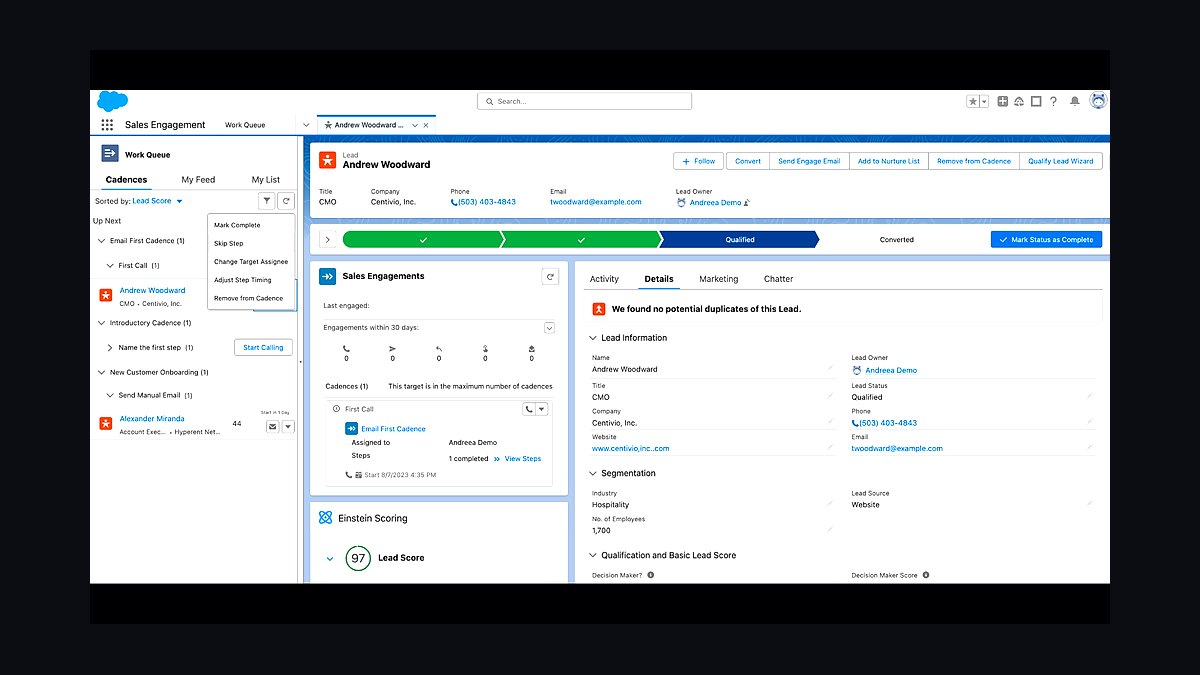The width and height of the screenshot is (1200, 675).
Task: Open the Marketing tab
Action: click(719, 279)
